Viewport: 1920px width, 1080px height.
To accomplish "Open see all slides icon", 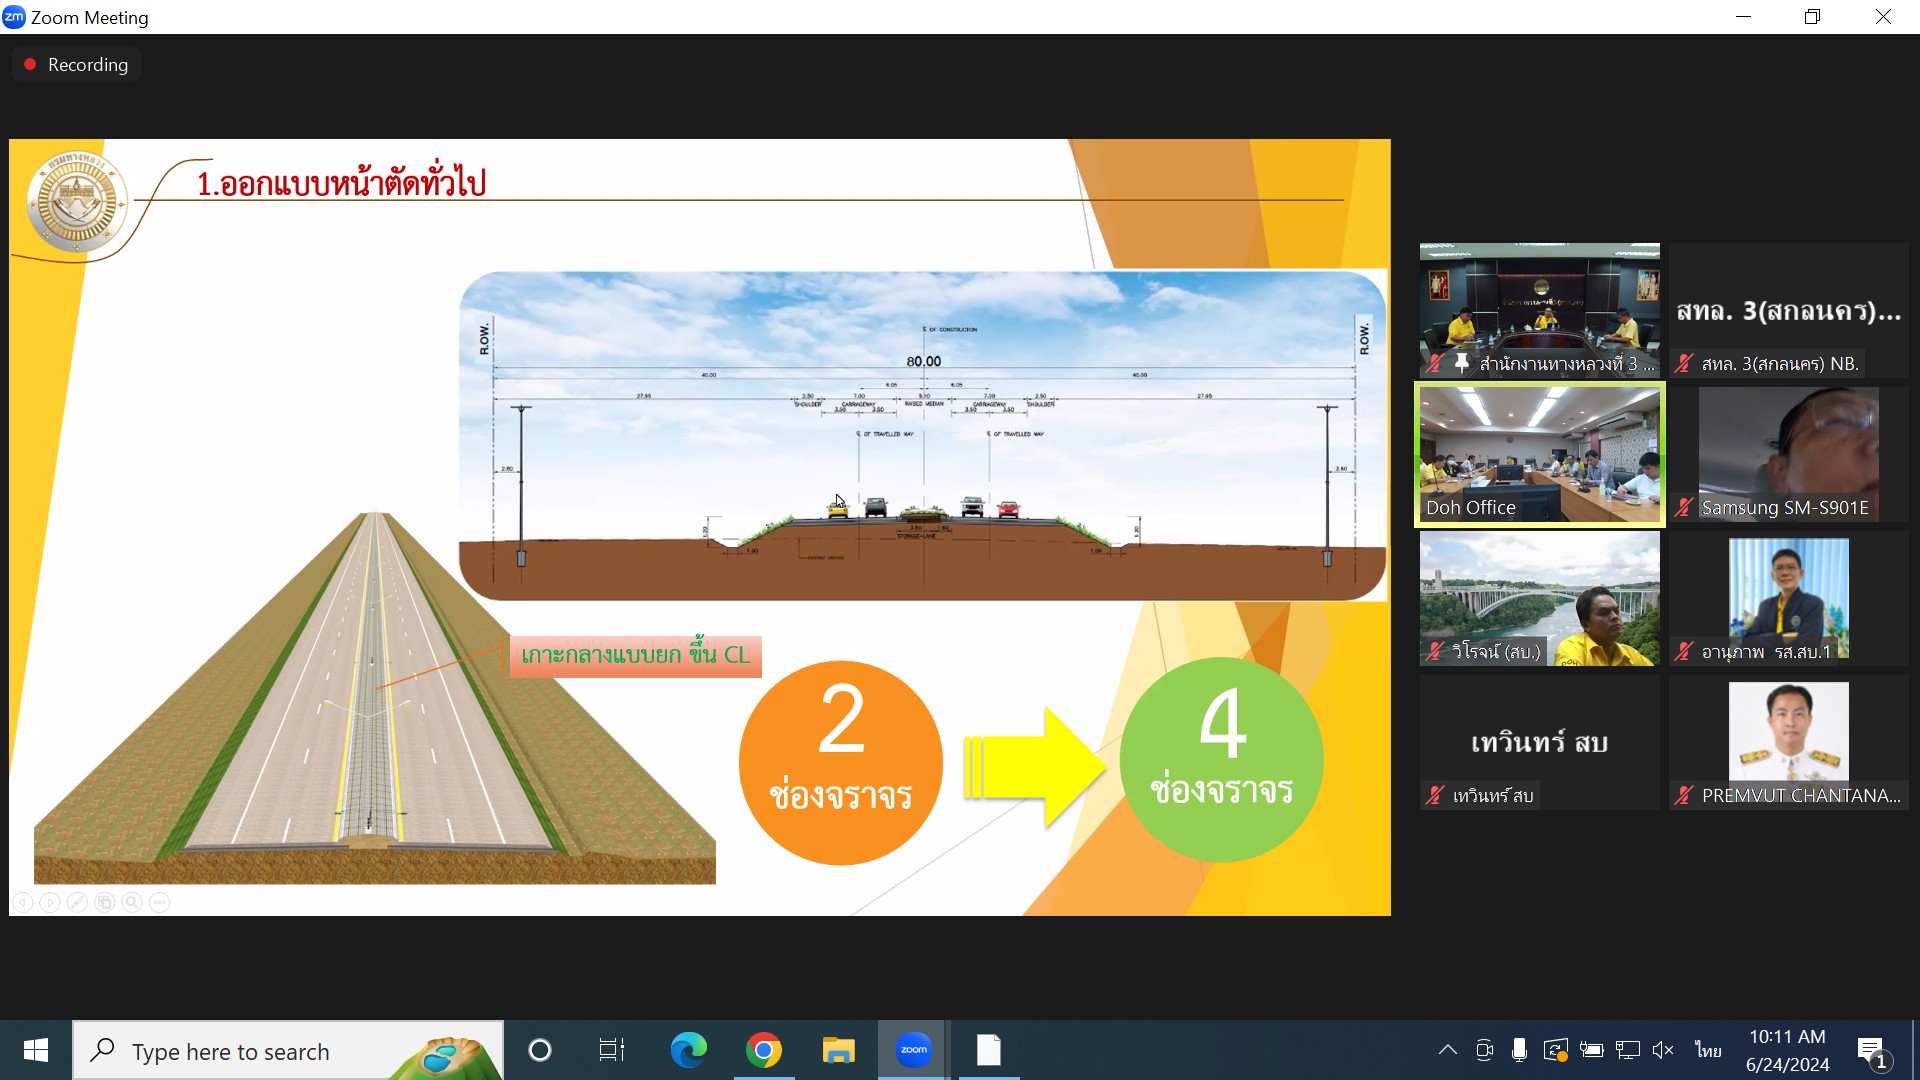I will [x=104, y=902].
